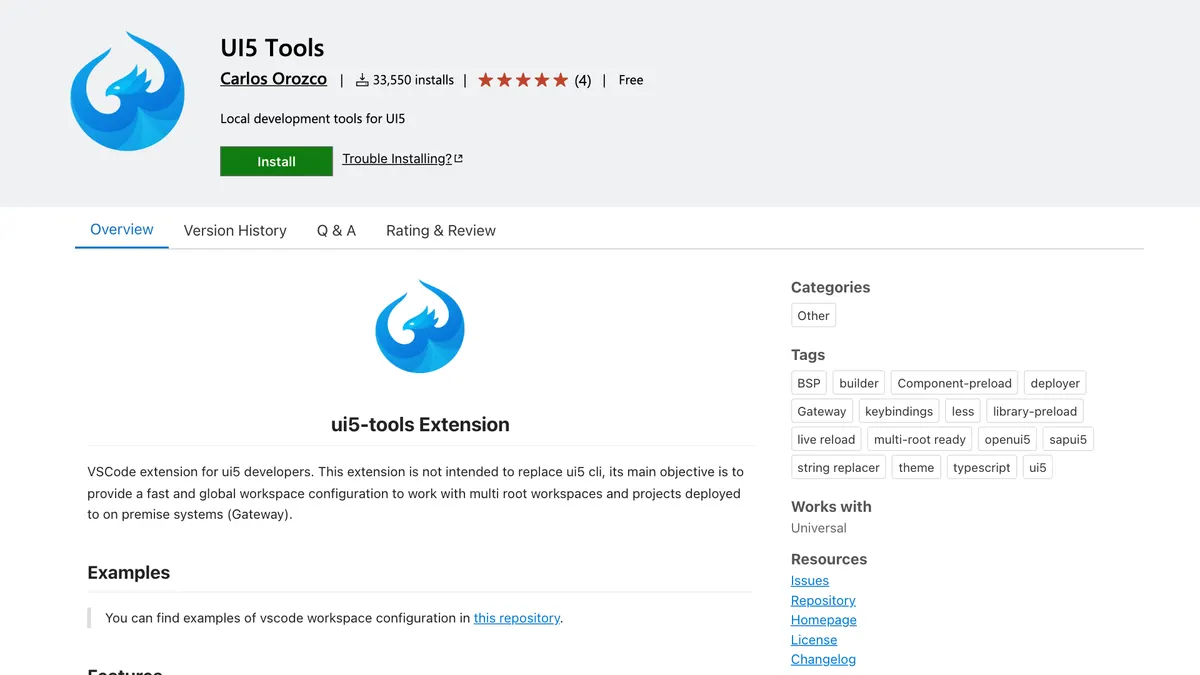Select the typescript tag
This screenshot has height=675, width=1200.
(x=982, y=467)
